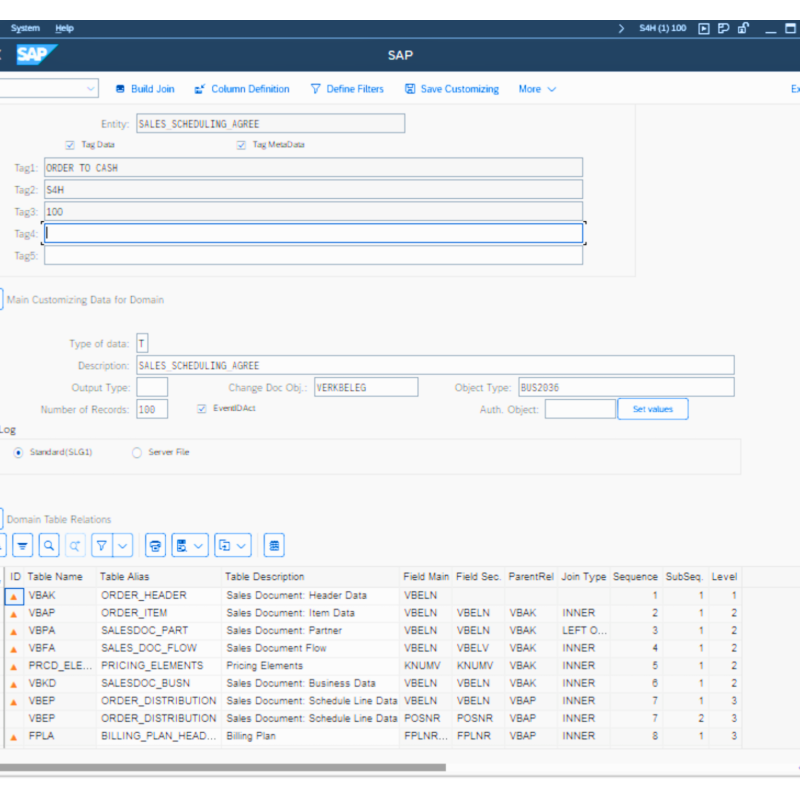Open the dropdown arrow next to the filter icon
This screenshot has height=800, width=800.
[122, 545]
